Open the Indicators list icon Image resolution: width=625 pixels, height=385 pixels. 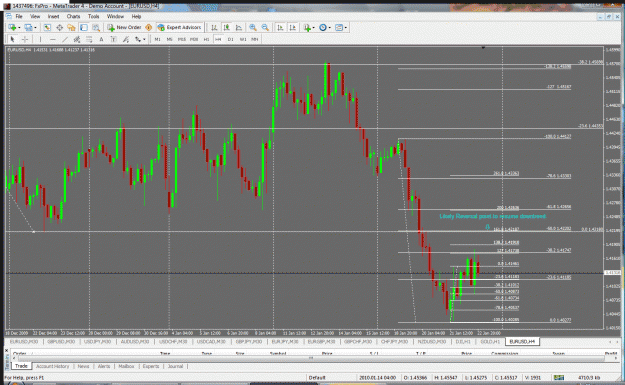(307, 28)
